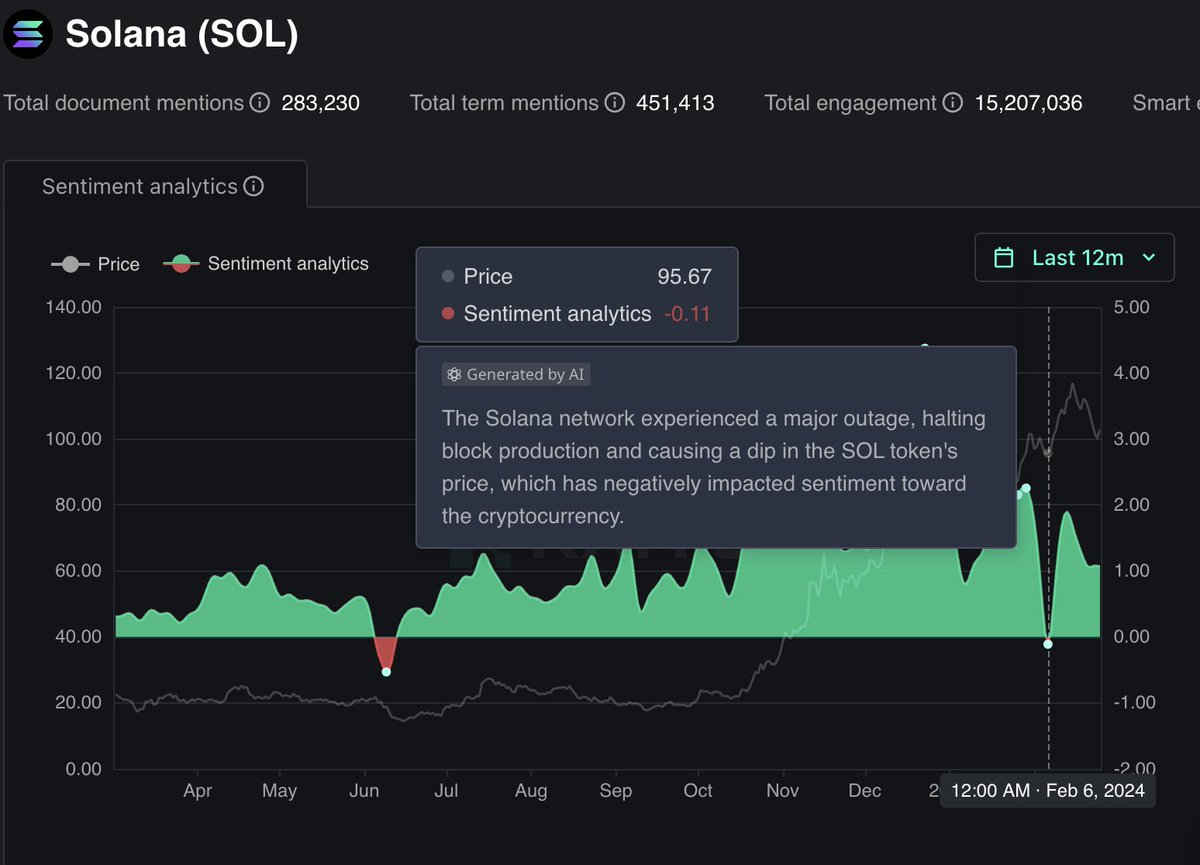The width and height of the screenshot is (1200, 865).
Task: Toggle the Sentiment analytics series in legend
Action: pos(266,264)
